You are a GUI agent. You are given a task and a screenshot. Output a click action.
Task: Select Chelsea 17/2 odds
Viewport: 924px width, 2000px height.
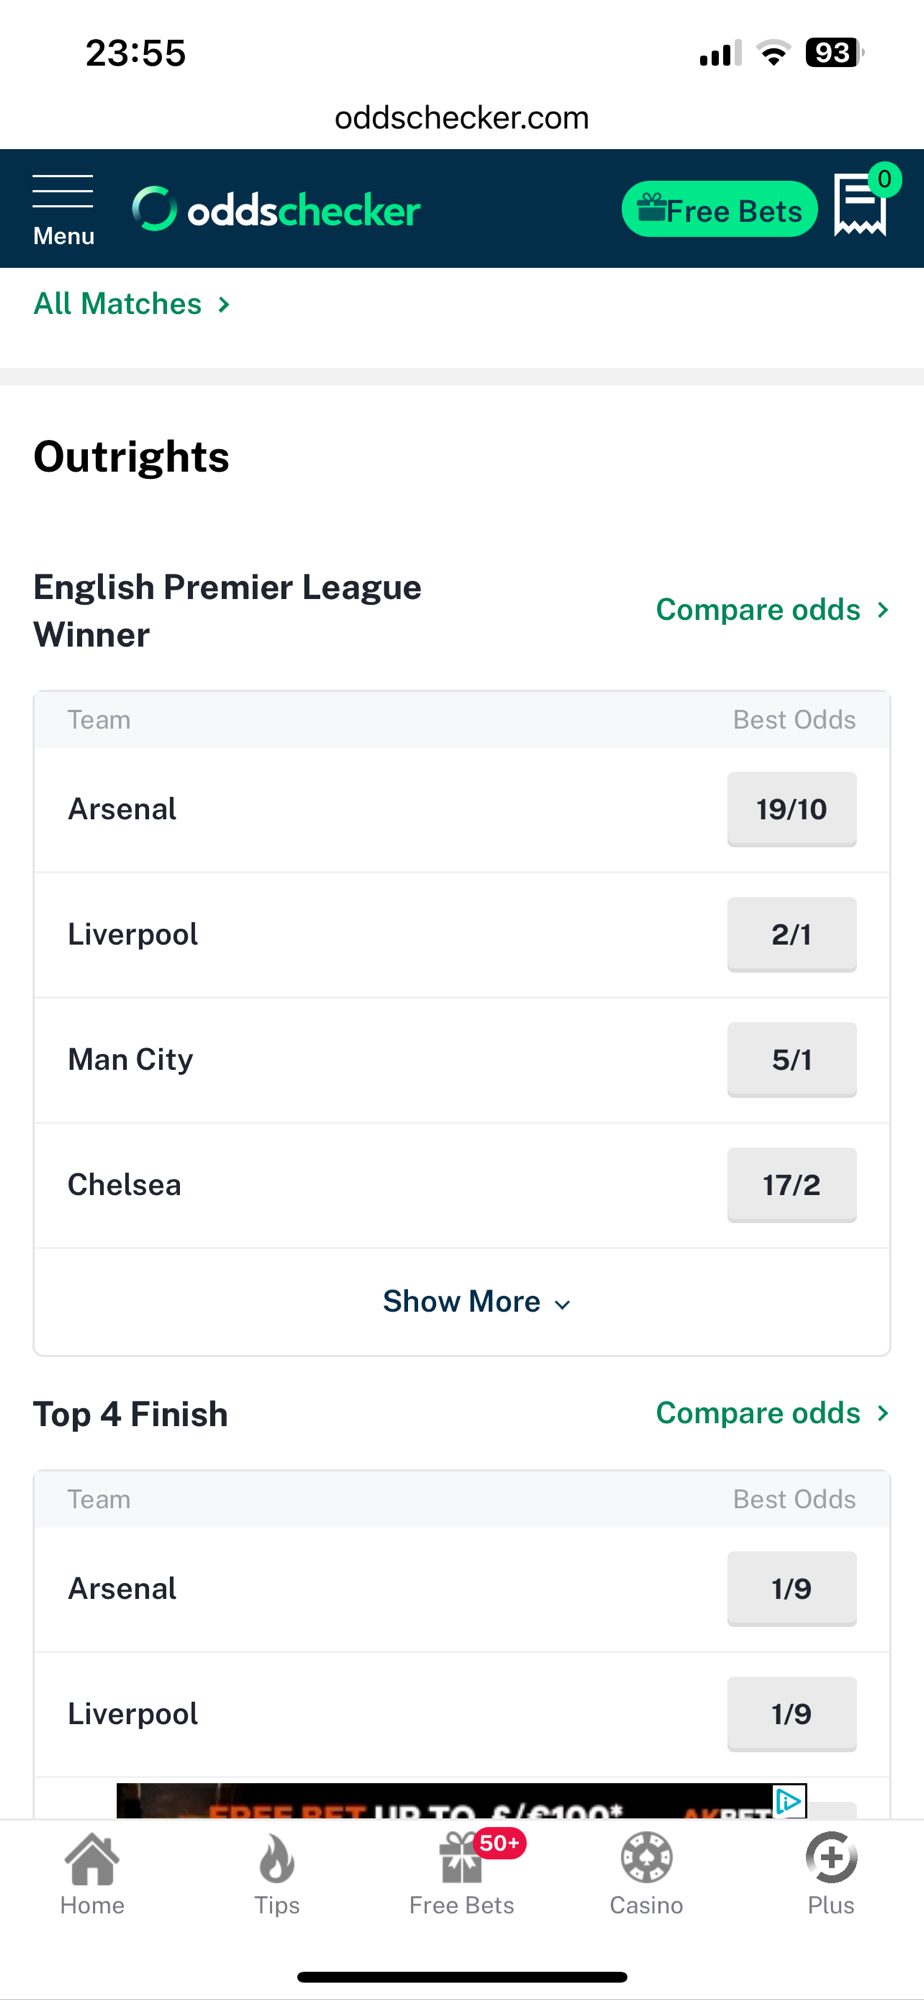(791, 1185)
